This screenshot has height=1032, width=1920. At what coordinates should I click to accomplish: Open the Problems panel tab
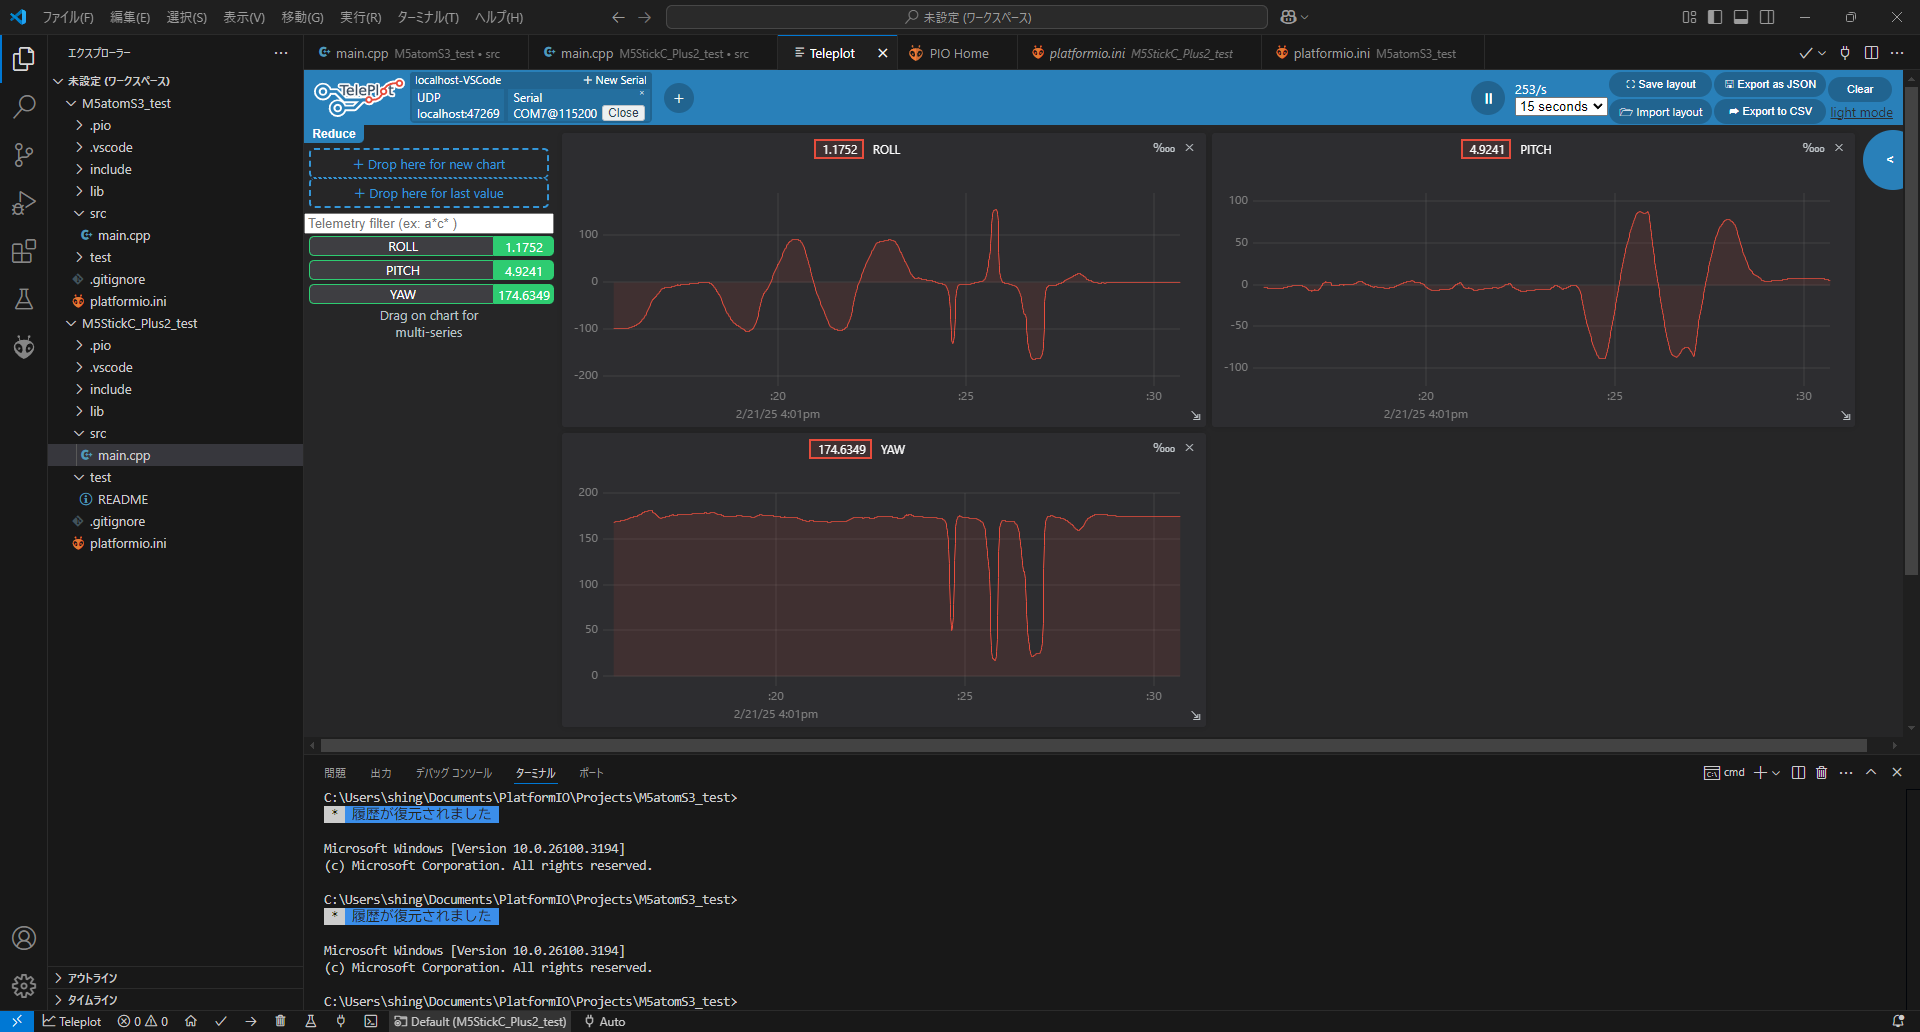tap(335, 773)
